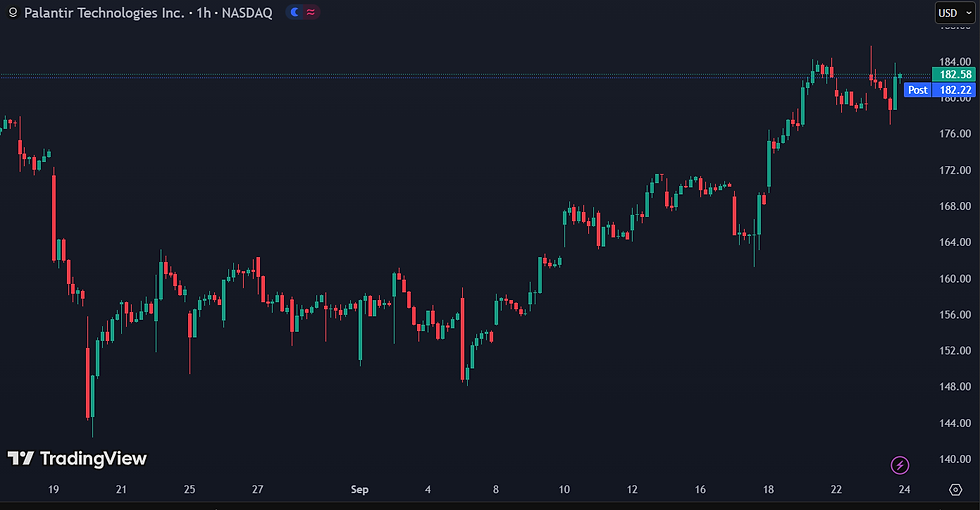980x510 pixels.
Task: Click the 8 date label on the time axis
Action: point(496,489)
